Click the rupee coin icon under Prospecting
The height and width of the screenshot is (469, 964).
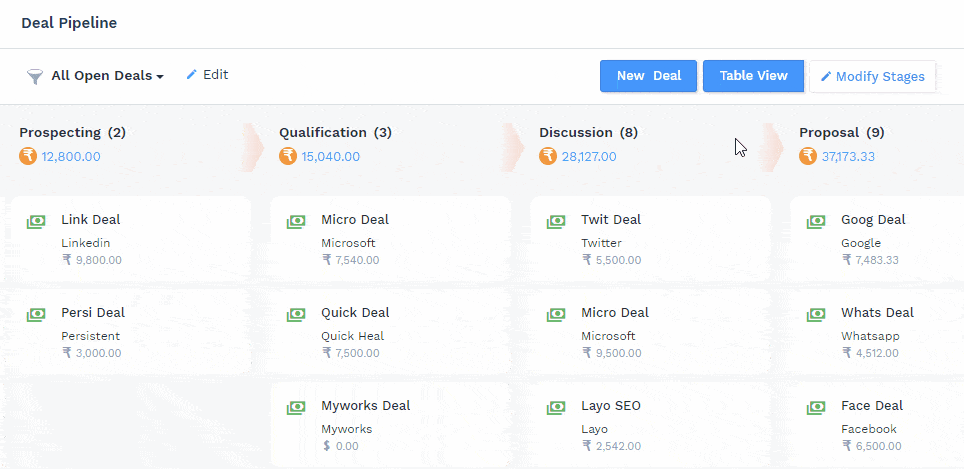click(28, 156)
